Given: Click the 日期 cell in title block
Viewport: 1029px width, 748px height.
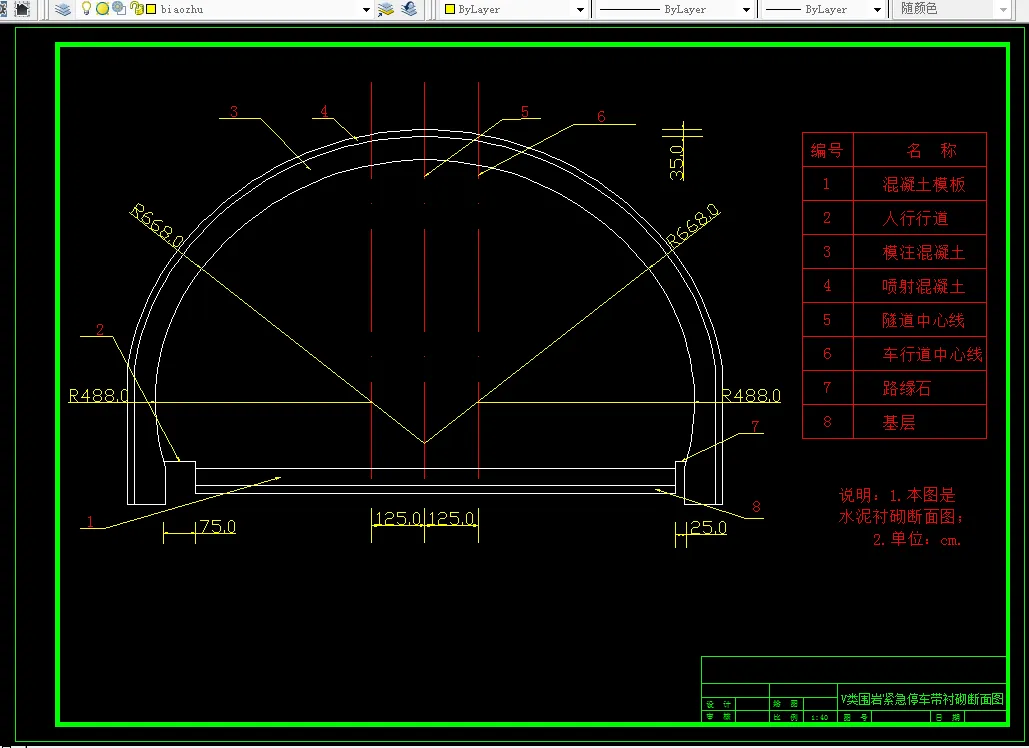Looking at the screenshot, I should [x=948, y=718].
